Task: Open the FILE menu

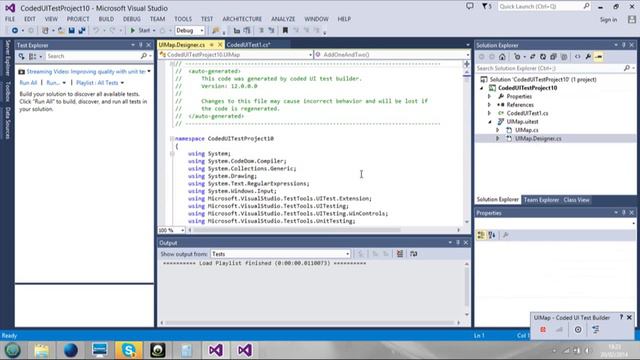Action: point(10,19)
